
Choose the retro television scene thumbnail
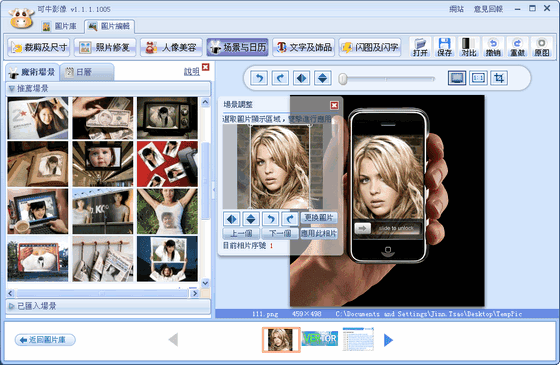click(x=167, y=118)
